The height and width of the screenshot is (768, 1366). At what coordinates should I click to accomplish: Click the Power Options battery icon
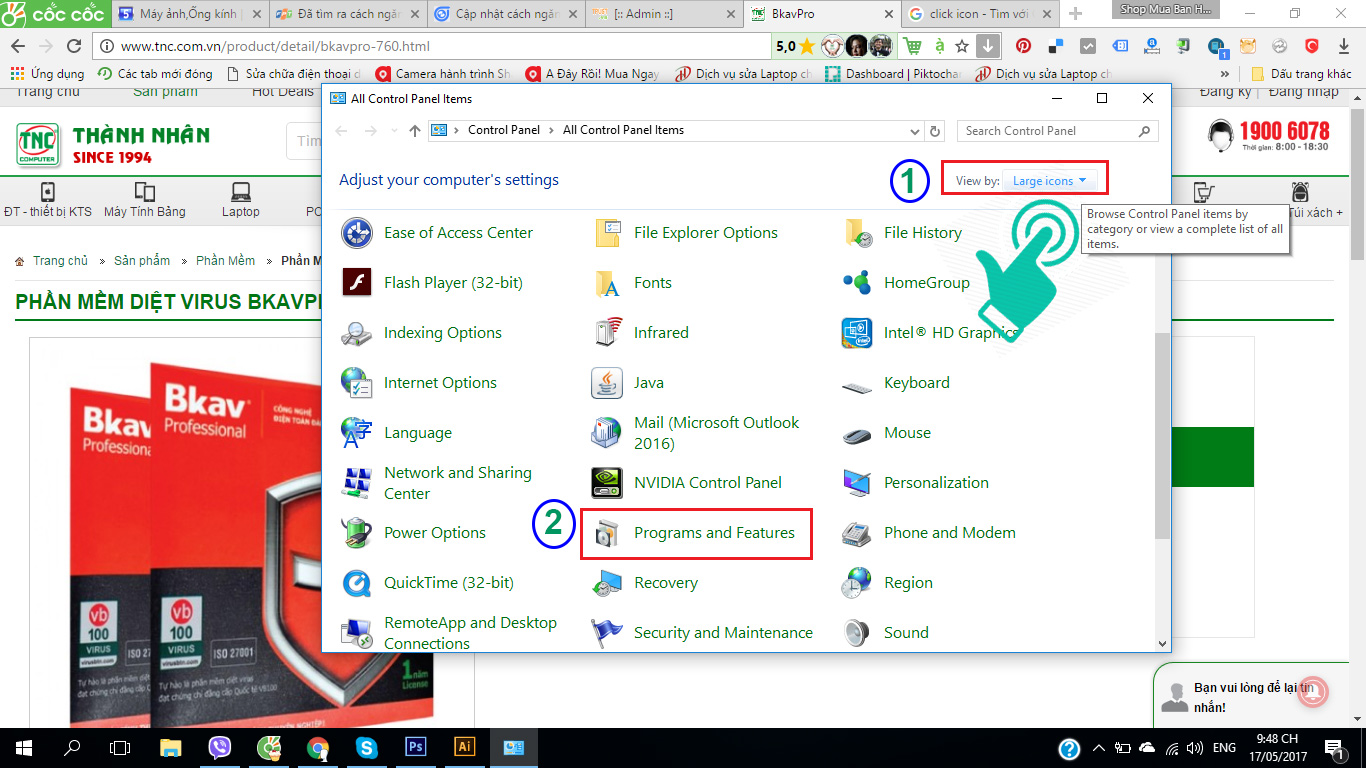[x=357, y=533]
